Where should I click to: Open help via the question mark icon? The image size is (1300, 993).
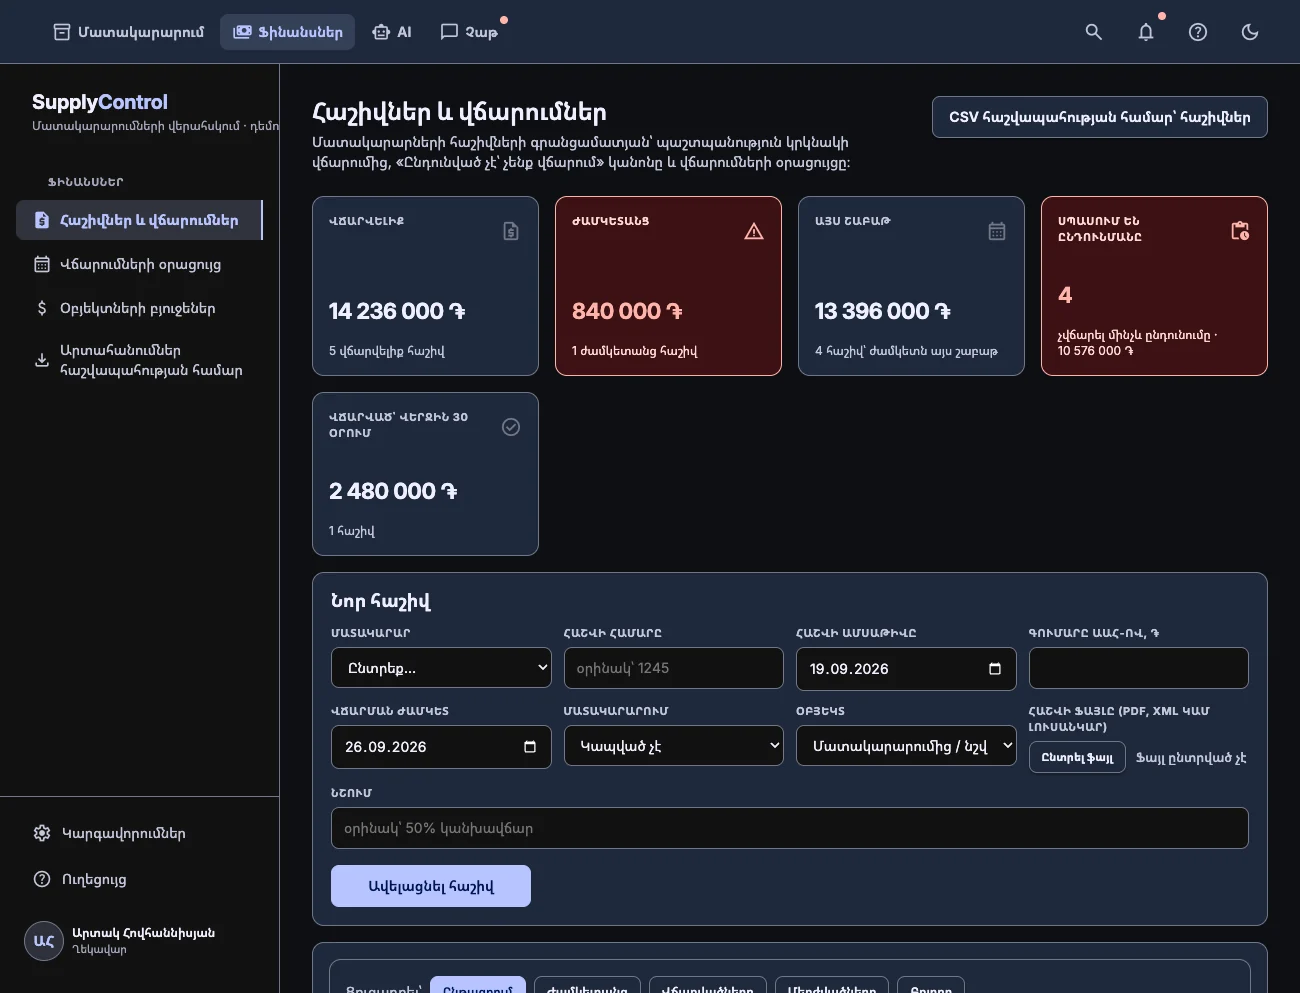tap(1198, 32)
